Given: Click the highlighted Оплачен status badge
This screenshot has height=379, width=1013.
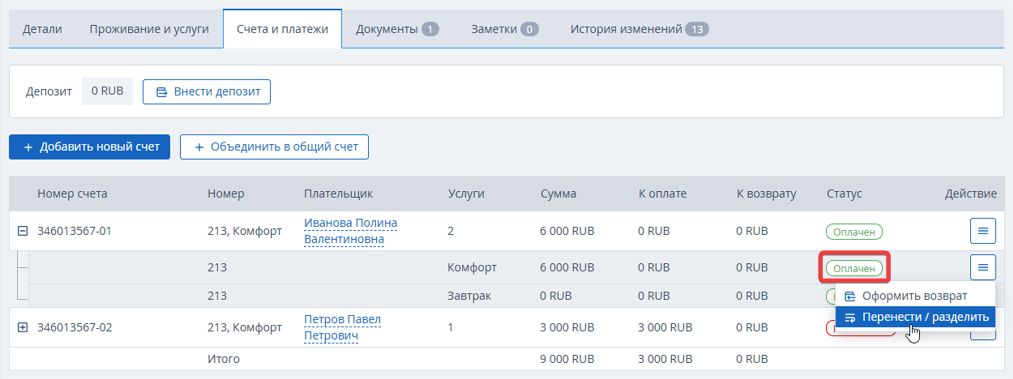Looking at the screenshot, I should pyautogui.click(x=854, y=267).
